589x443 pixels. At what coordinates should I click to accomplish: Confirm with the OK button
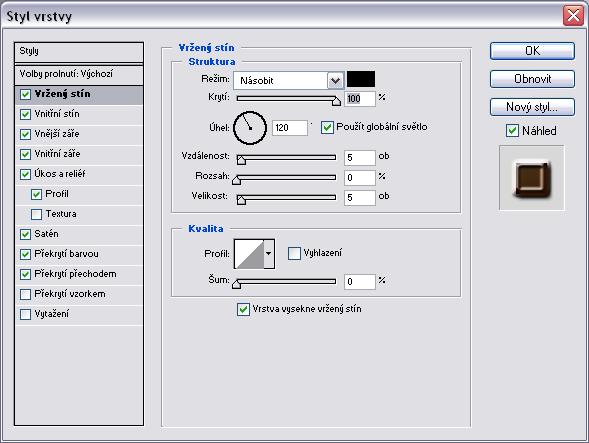[532, 51]
